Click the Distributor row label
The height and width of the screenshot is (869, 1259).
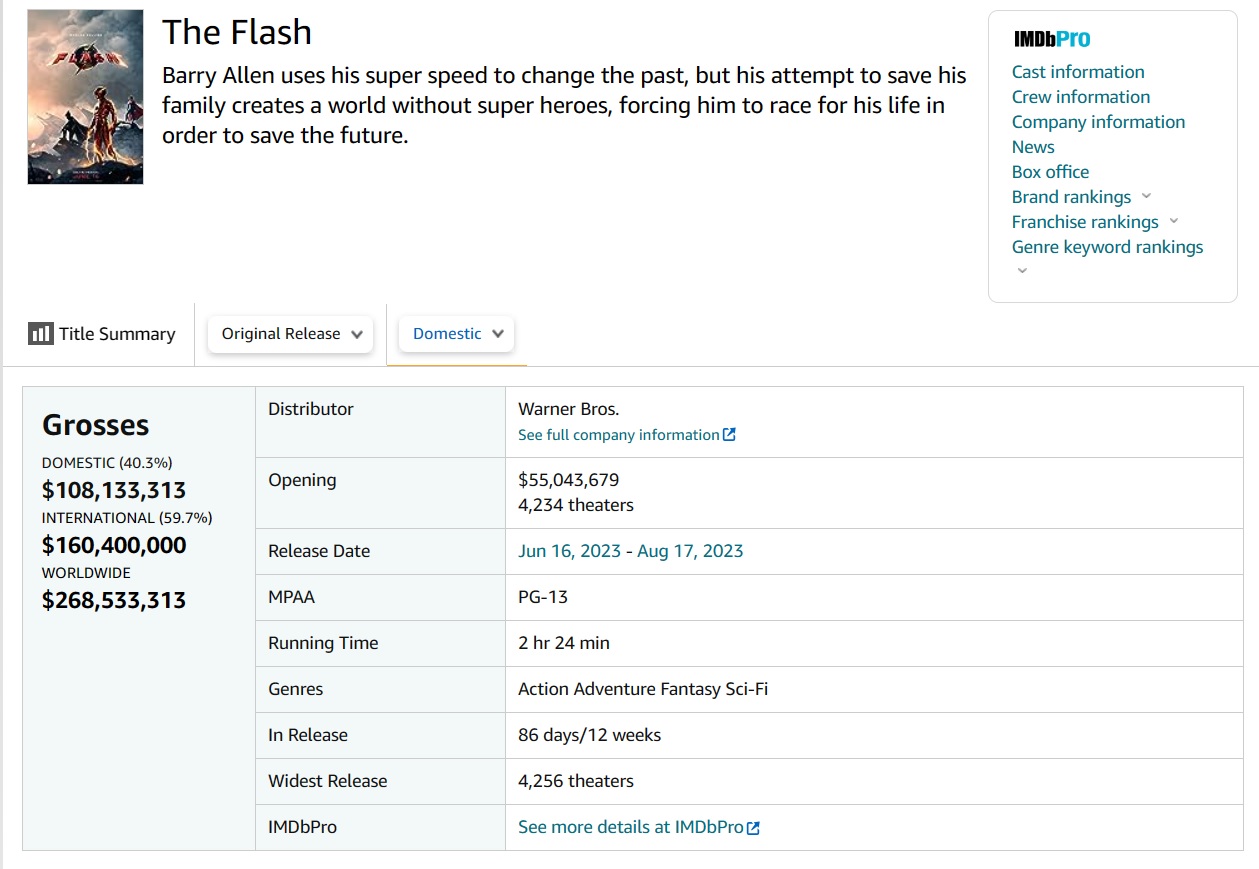311,409
